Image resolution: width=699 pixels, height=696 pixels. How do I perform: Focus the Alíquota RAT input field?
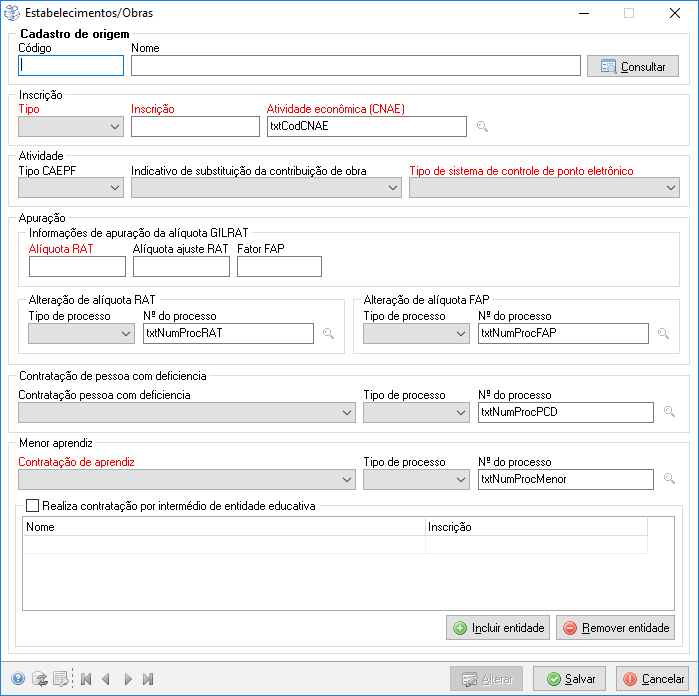[78, 267]
